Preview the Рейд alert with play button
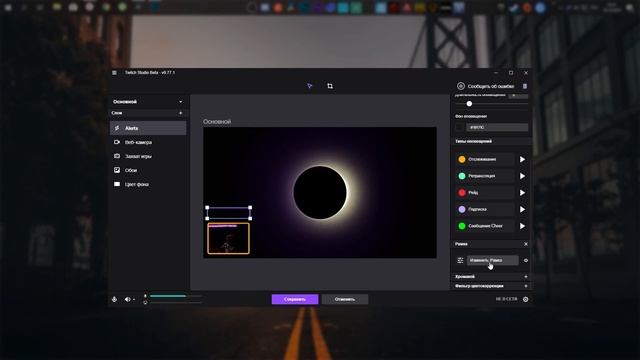Image resolution: width=640 pixels, height=360 pixels. pyautogui.click(x=522, y=193)
